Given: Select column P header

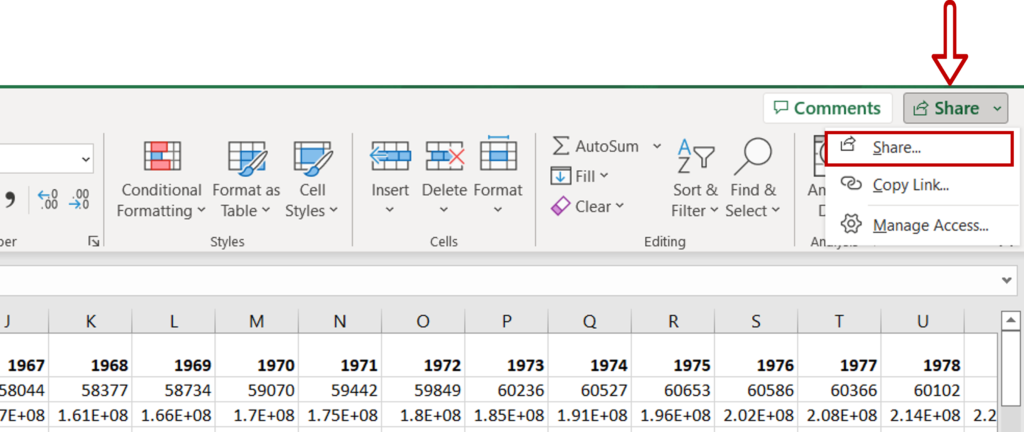Looking at the screenshot, I should tap(507, 320).
